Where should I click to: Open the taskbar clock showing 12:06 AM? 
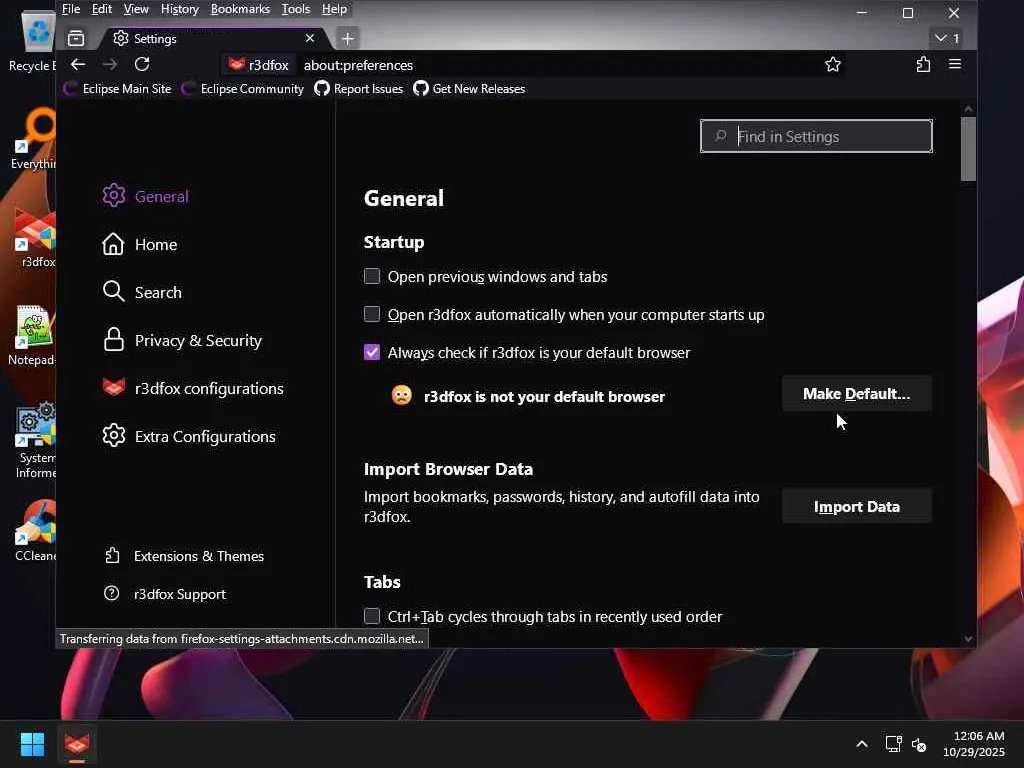pyautogui.click(x=974, y=744)
